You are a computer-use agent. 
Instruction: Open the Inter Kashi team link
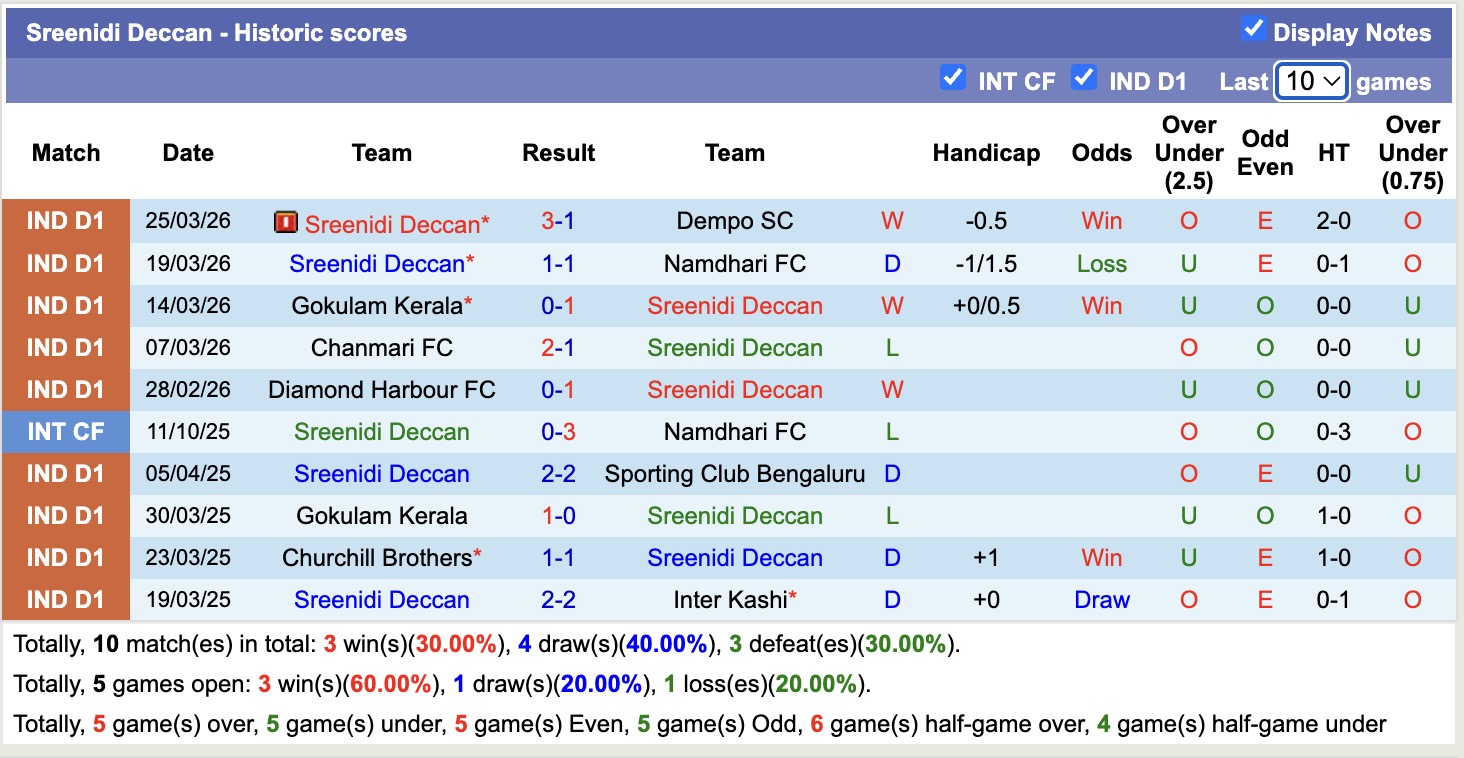click(729, 600)
